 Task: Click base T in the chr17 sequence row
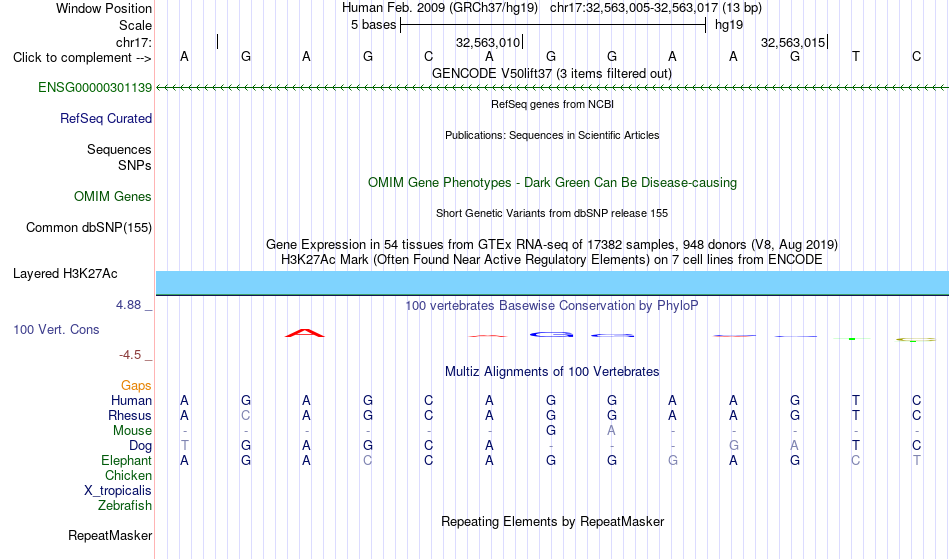click(x=855, y=56)
